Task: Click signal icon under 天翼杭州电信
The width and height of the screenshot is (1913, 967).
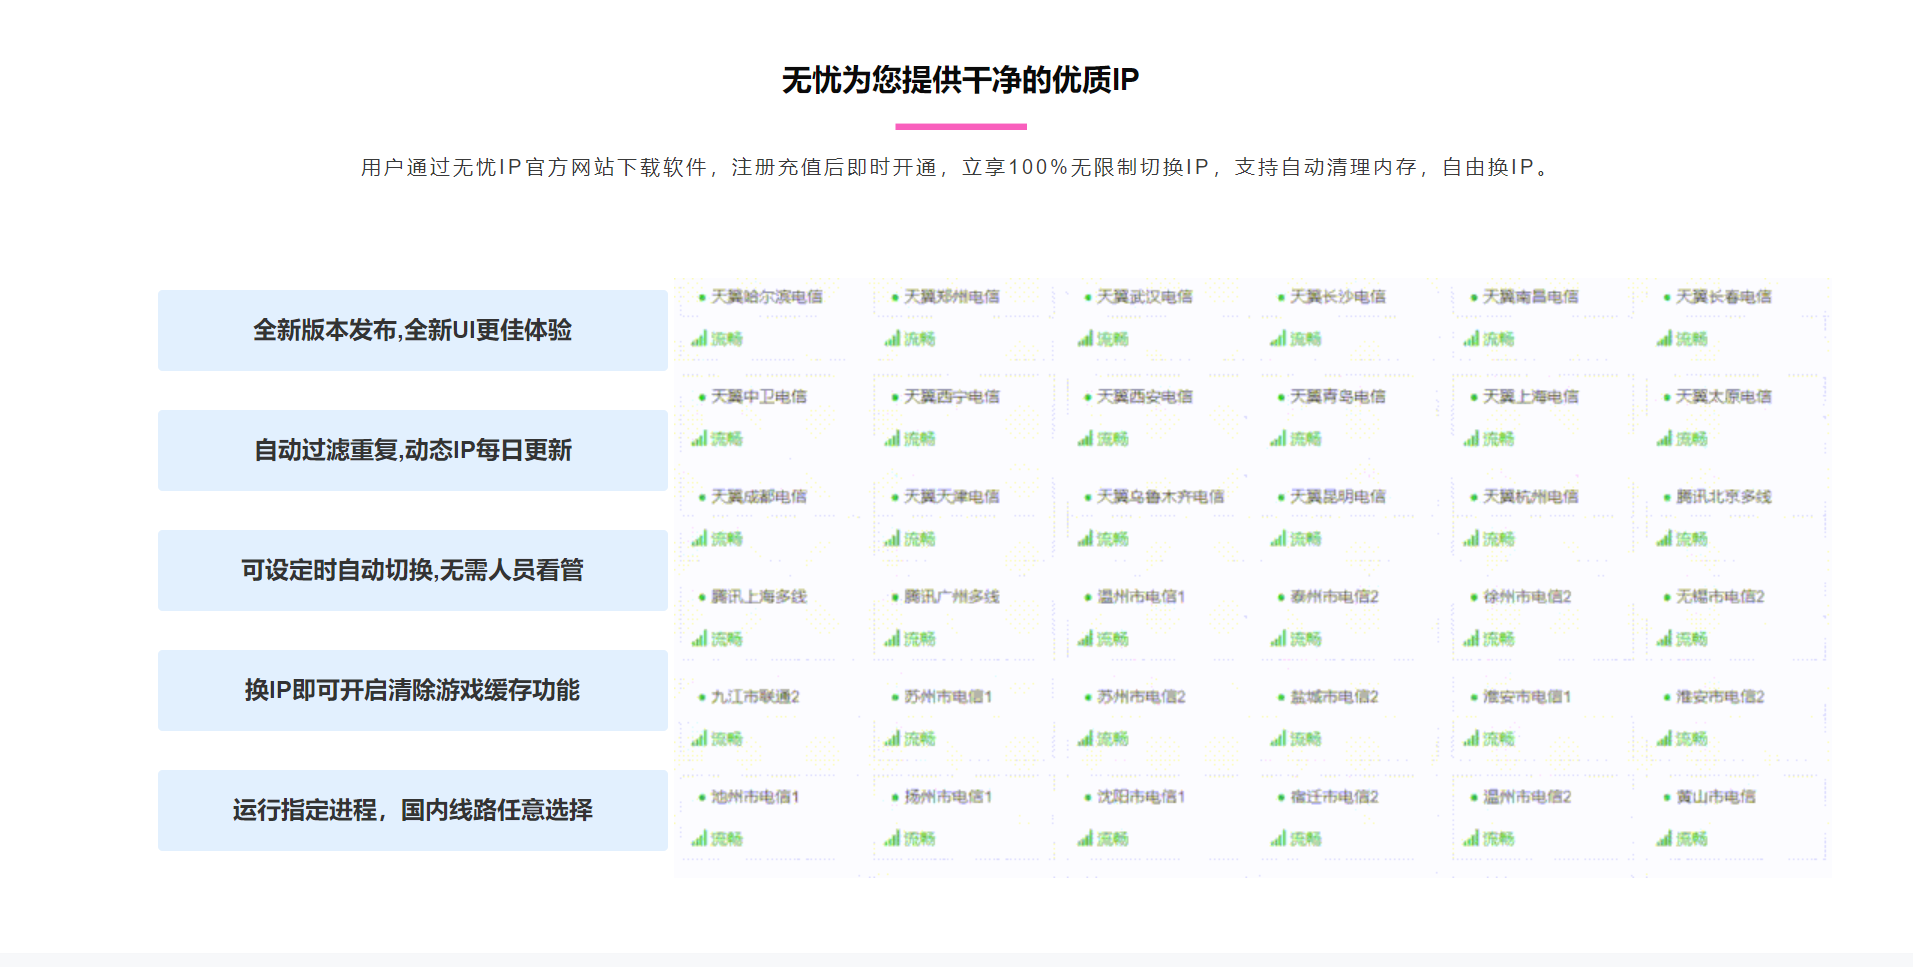Action: (1471, 538)
